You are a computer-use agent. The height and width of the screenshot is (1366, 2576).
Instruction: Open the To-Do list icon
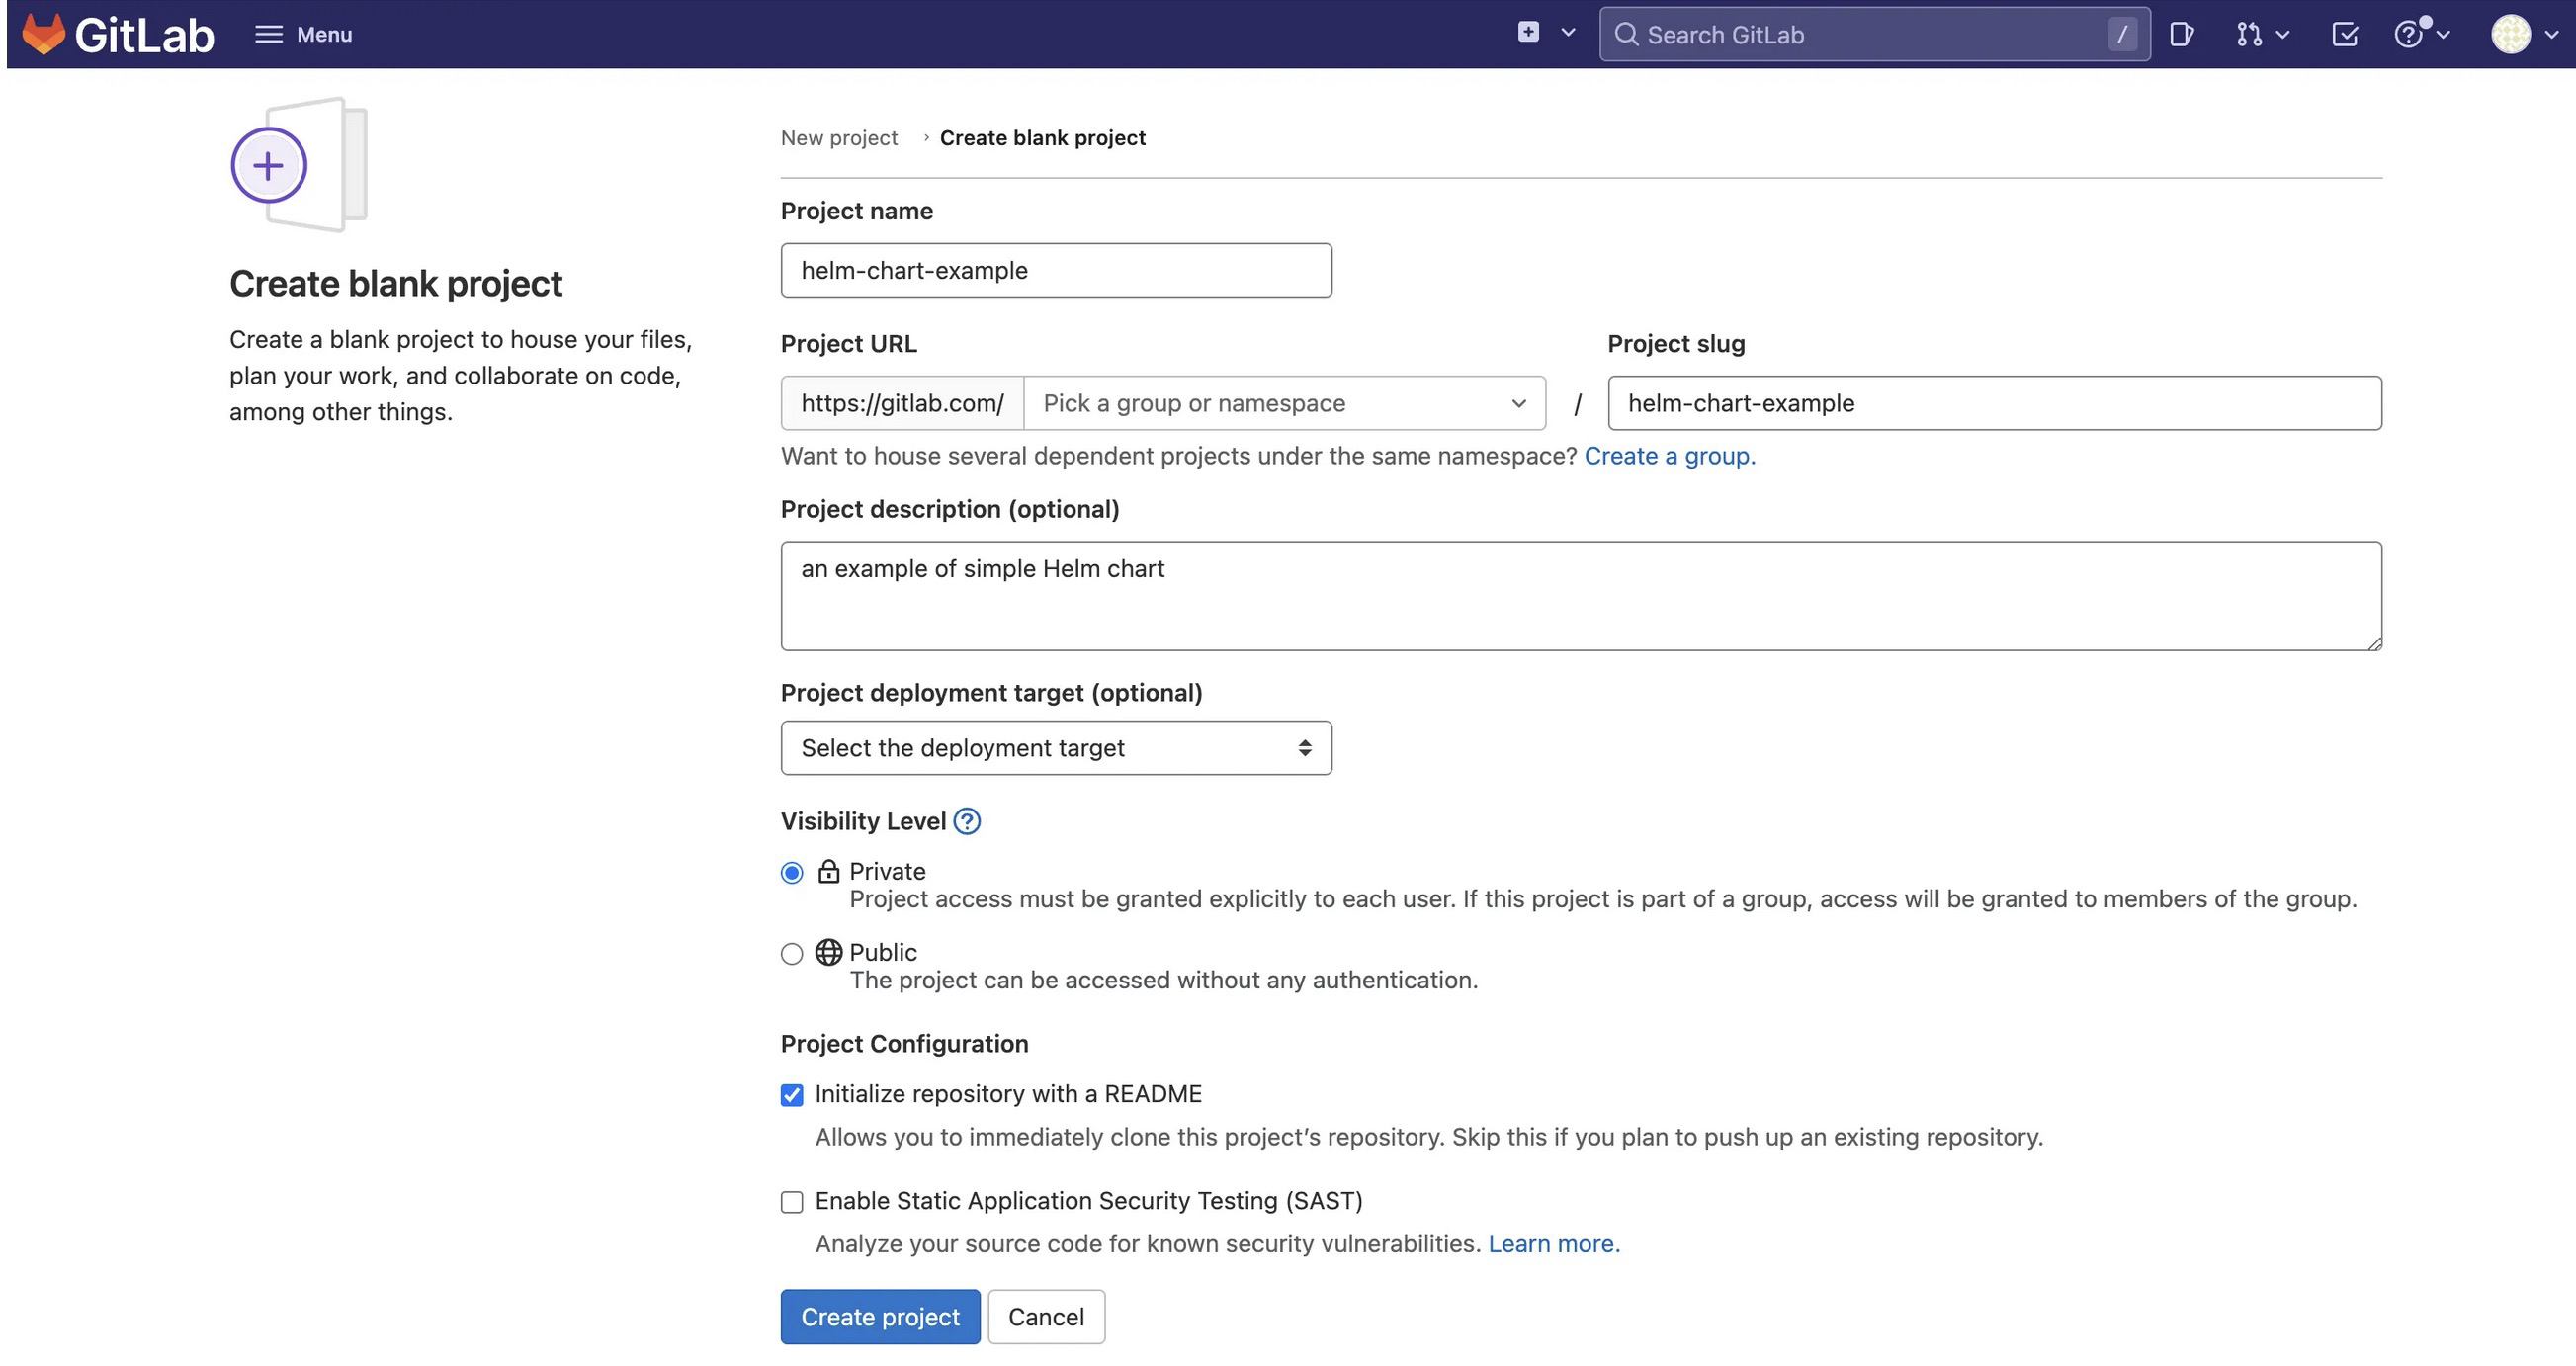pyautogui.click(x=2345, y=34)
